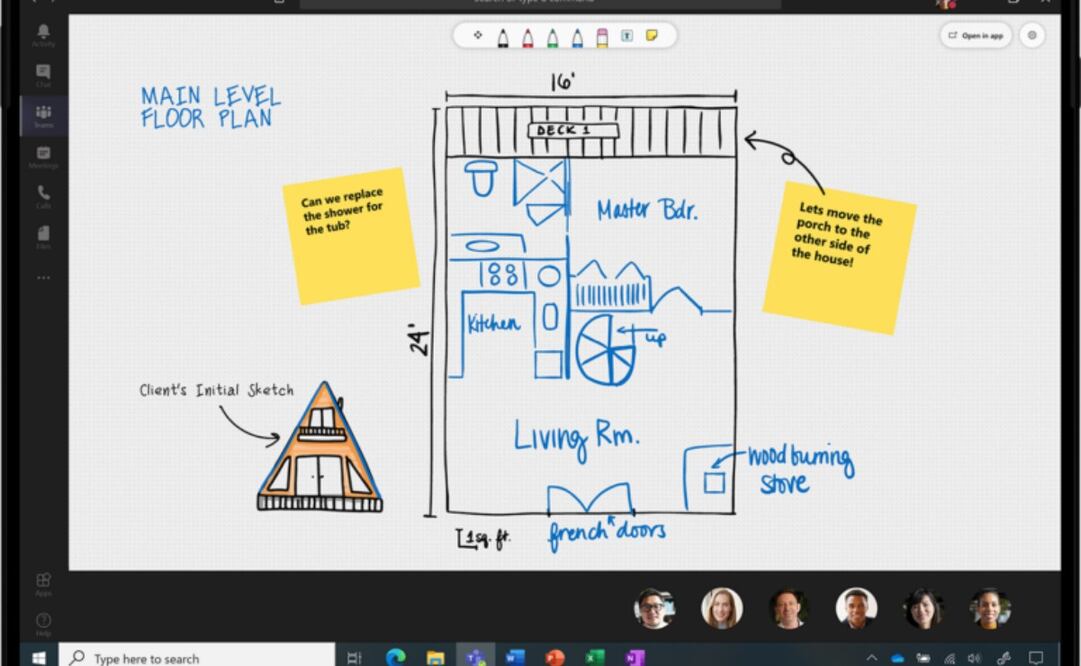Open whiteboard settings gear
This screenshot has width=1081, height=666.
tap(1032, 36)
